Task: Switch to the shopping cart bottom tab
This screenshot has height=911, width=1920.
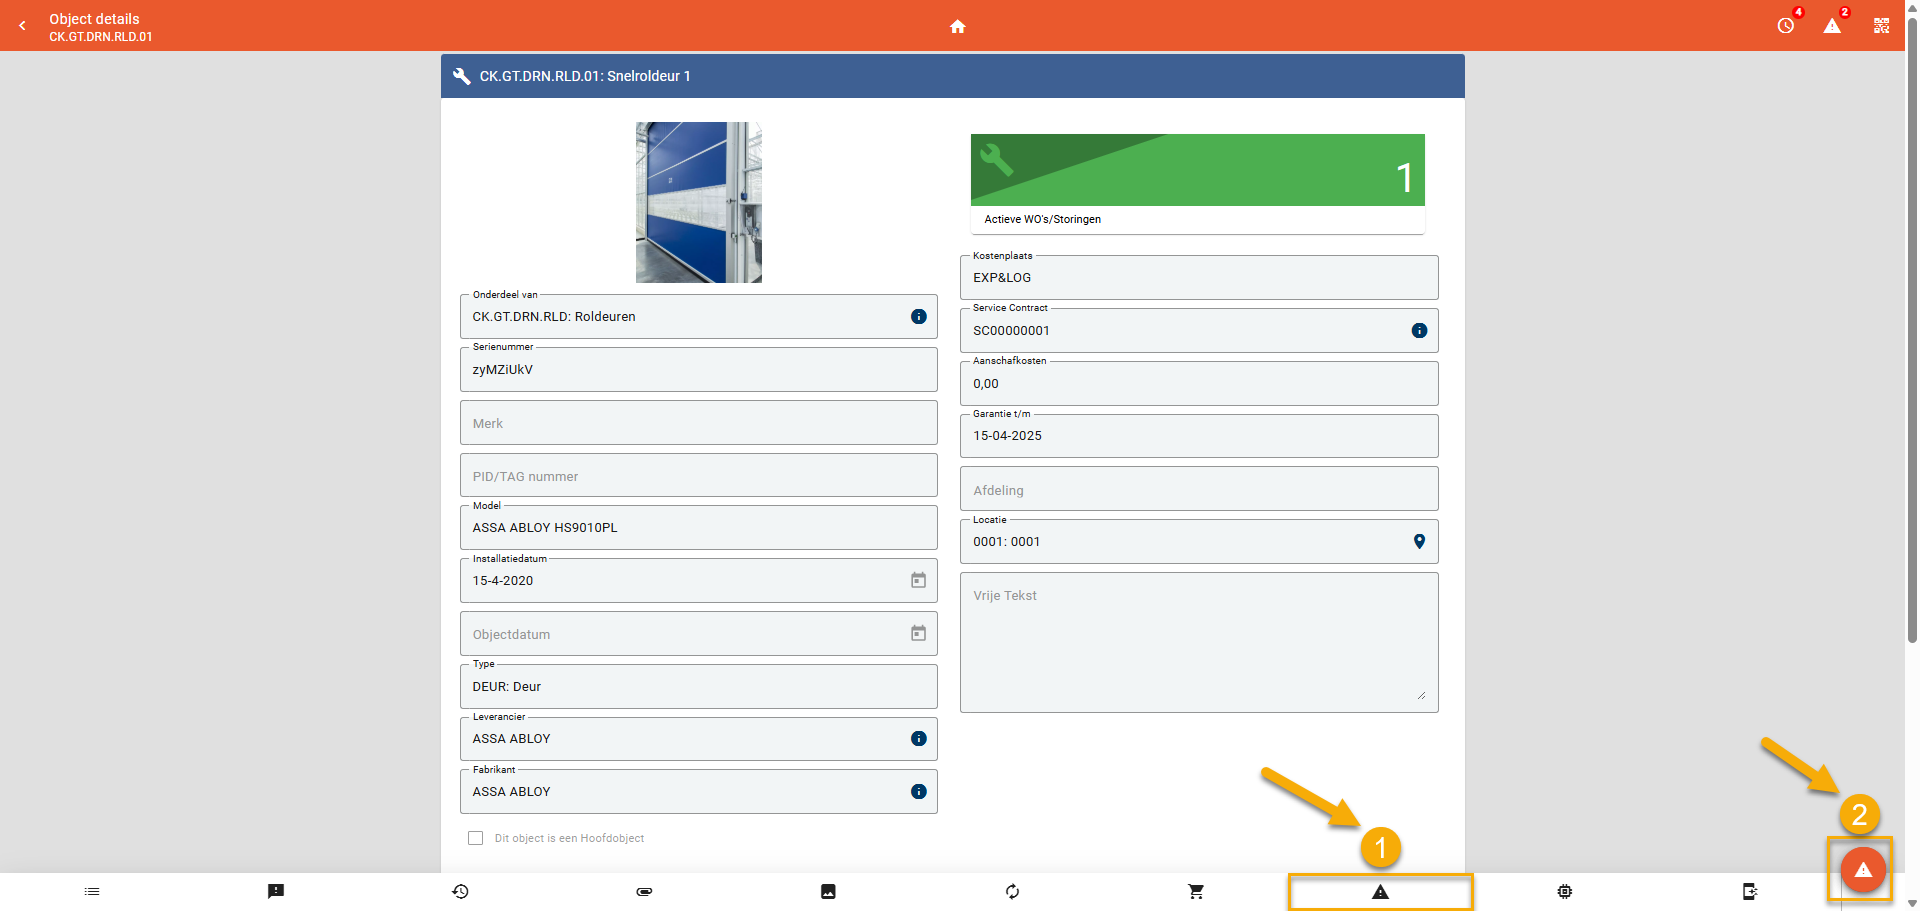Action: [1196, 891]
